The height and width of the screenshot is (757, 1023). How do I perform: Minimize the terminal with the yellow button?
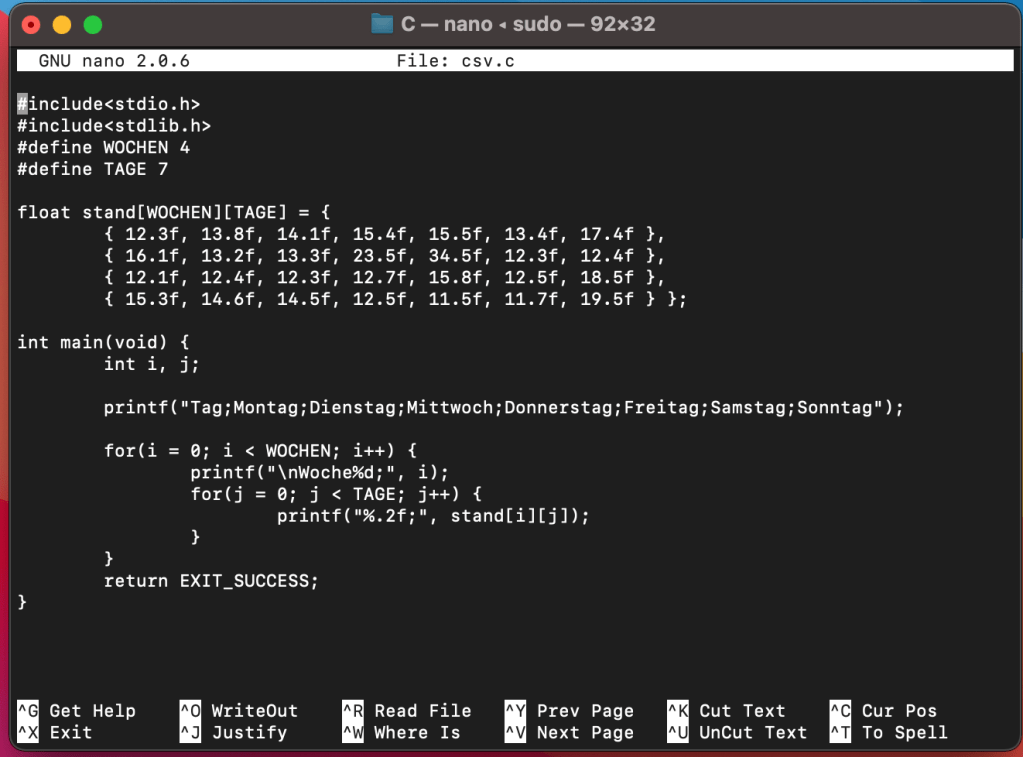(x=62, y=24)
